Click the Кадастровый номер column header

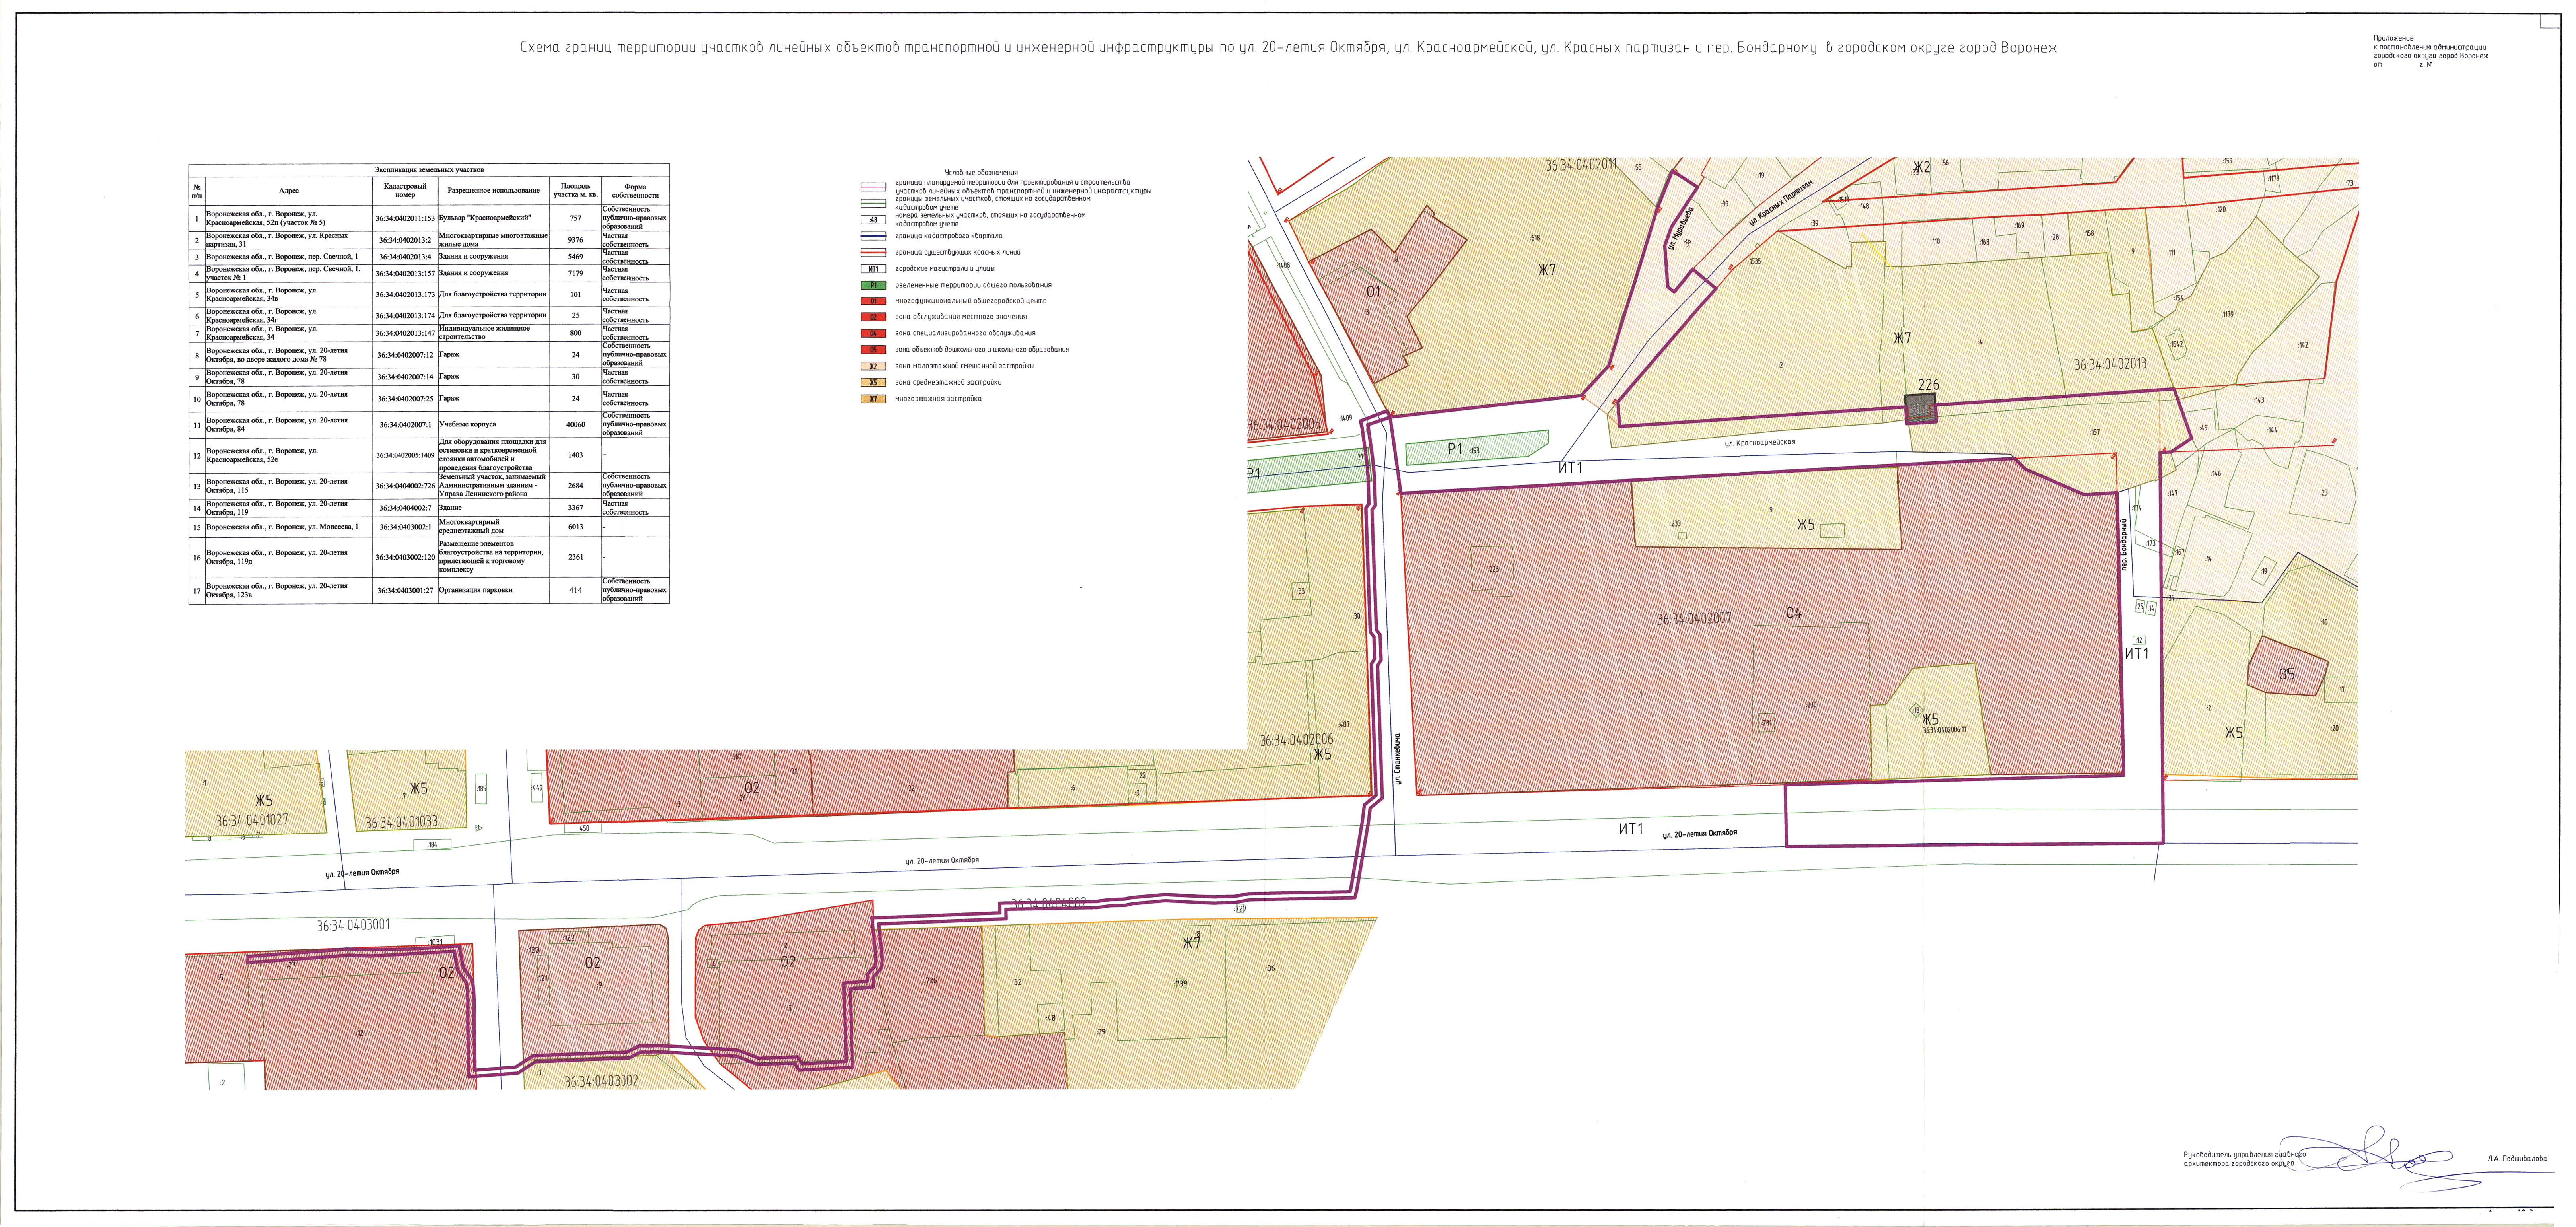pos(405,190)
